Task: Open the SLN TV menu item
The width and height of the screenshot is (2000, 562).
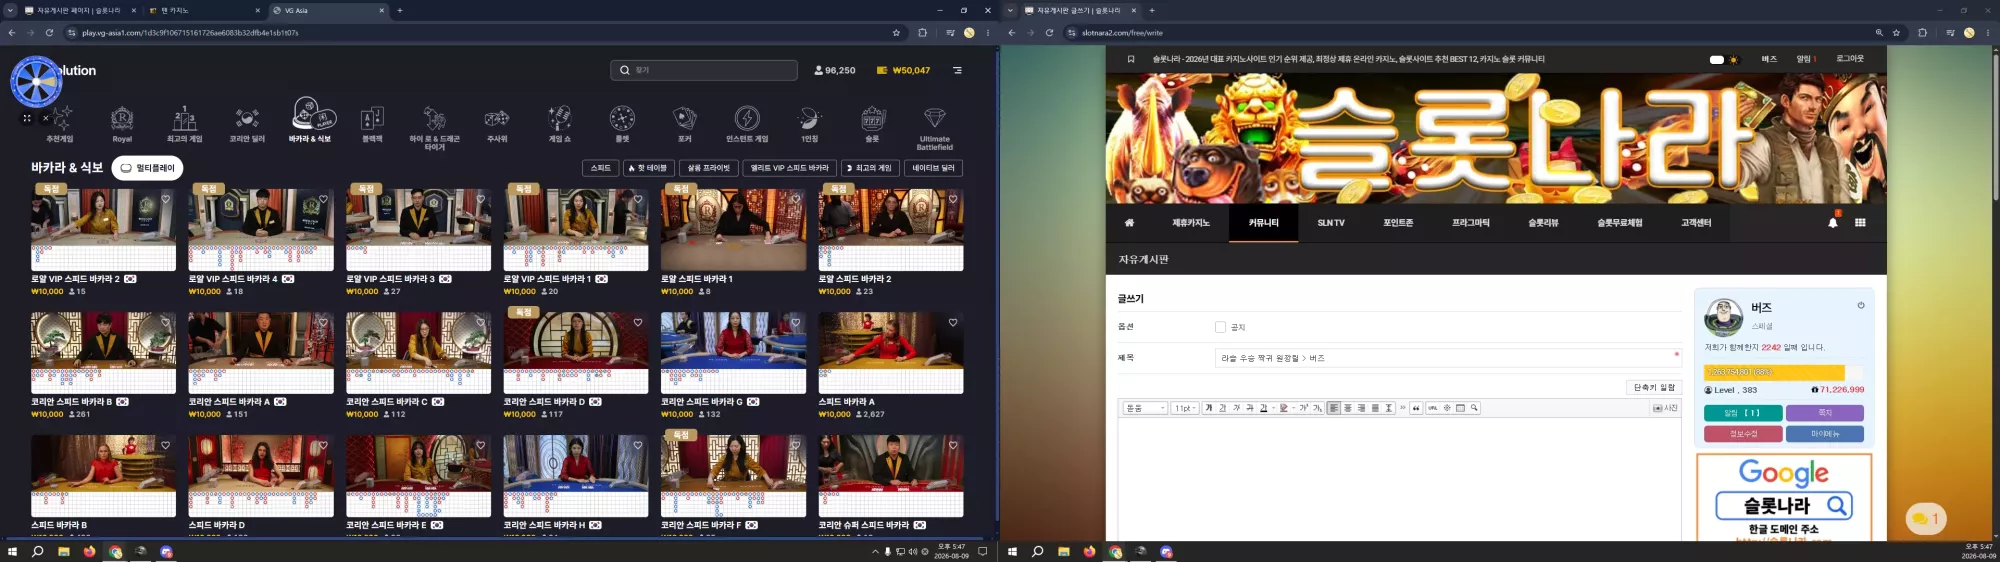Action: 1331,223
